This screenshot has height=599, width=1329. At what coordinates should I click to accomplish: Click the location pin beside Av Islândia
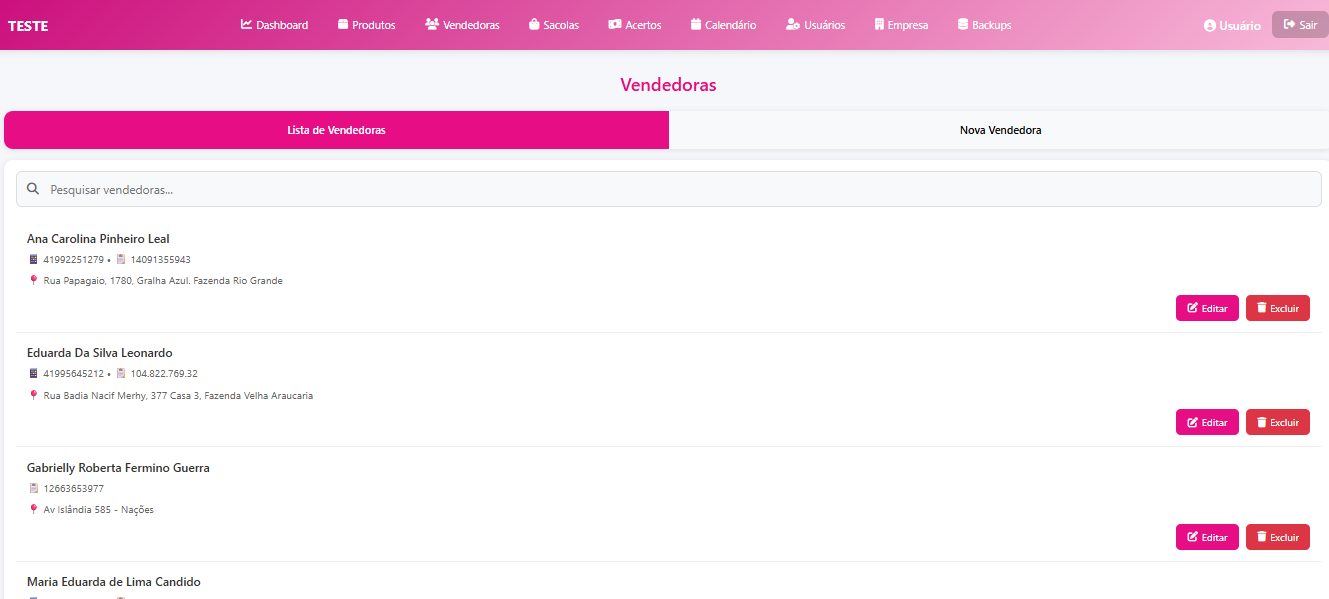[33, 509]
